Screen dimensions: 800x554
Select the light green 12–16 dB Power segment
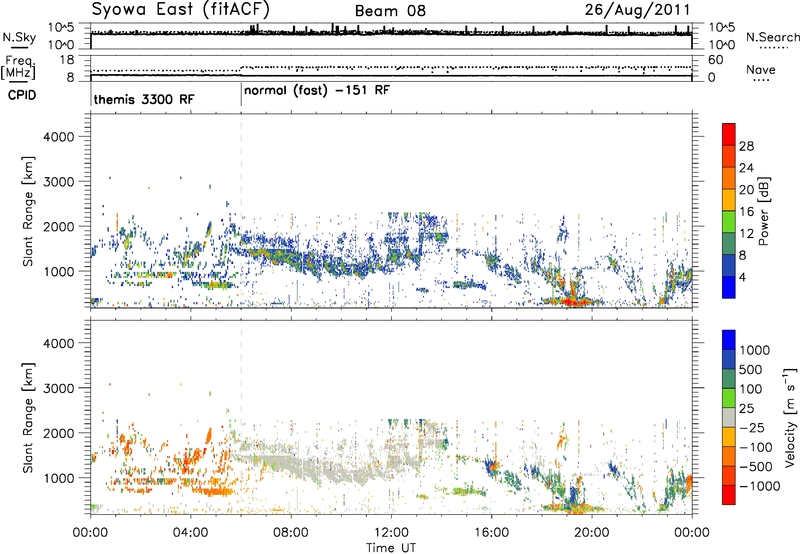[x=729, y=221]
